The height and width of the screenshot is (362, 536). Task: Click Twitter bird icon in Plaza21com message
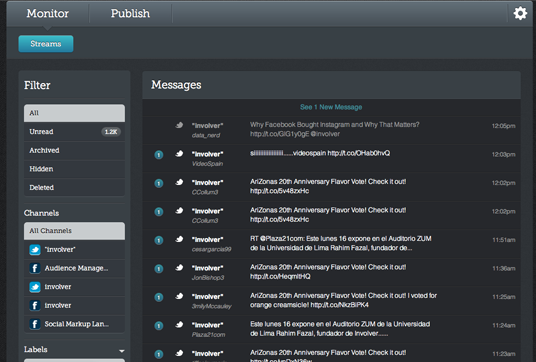tap(179, 324)
